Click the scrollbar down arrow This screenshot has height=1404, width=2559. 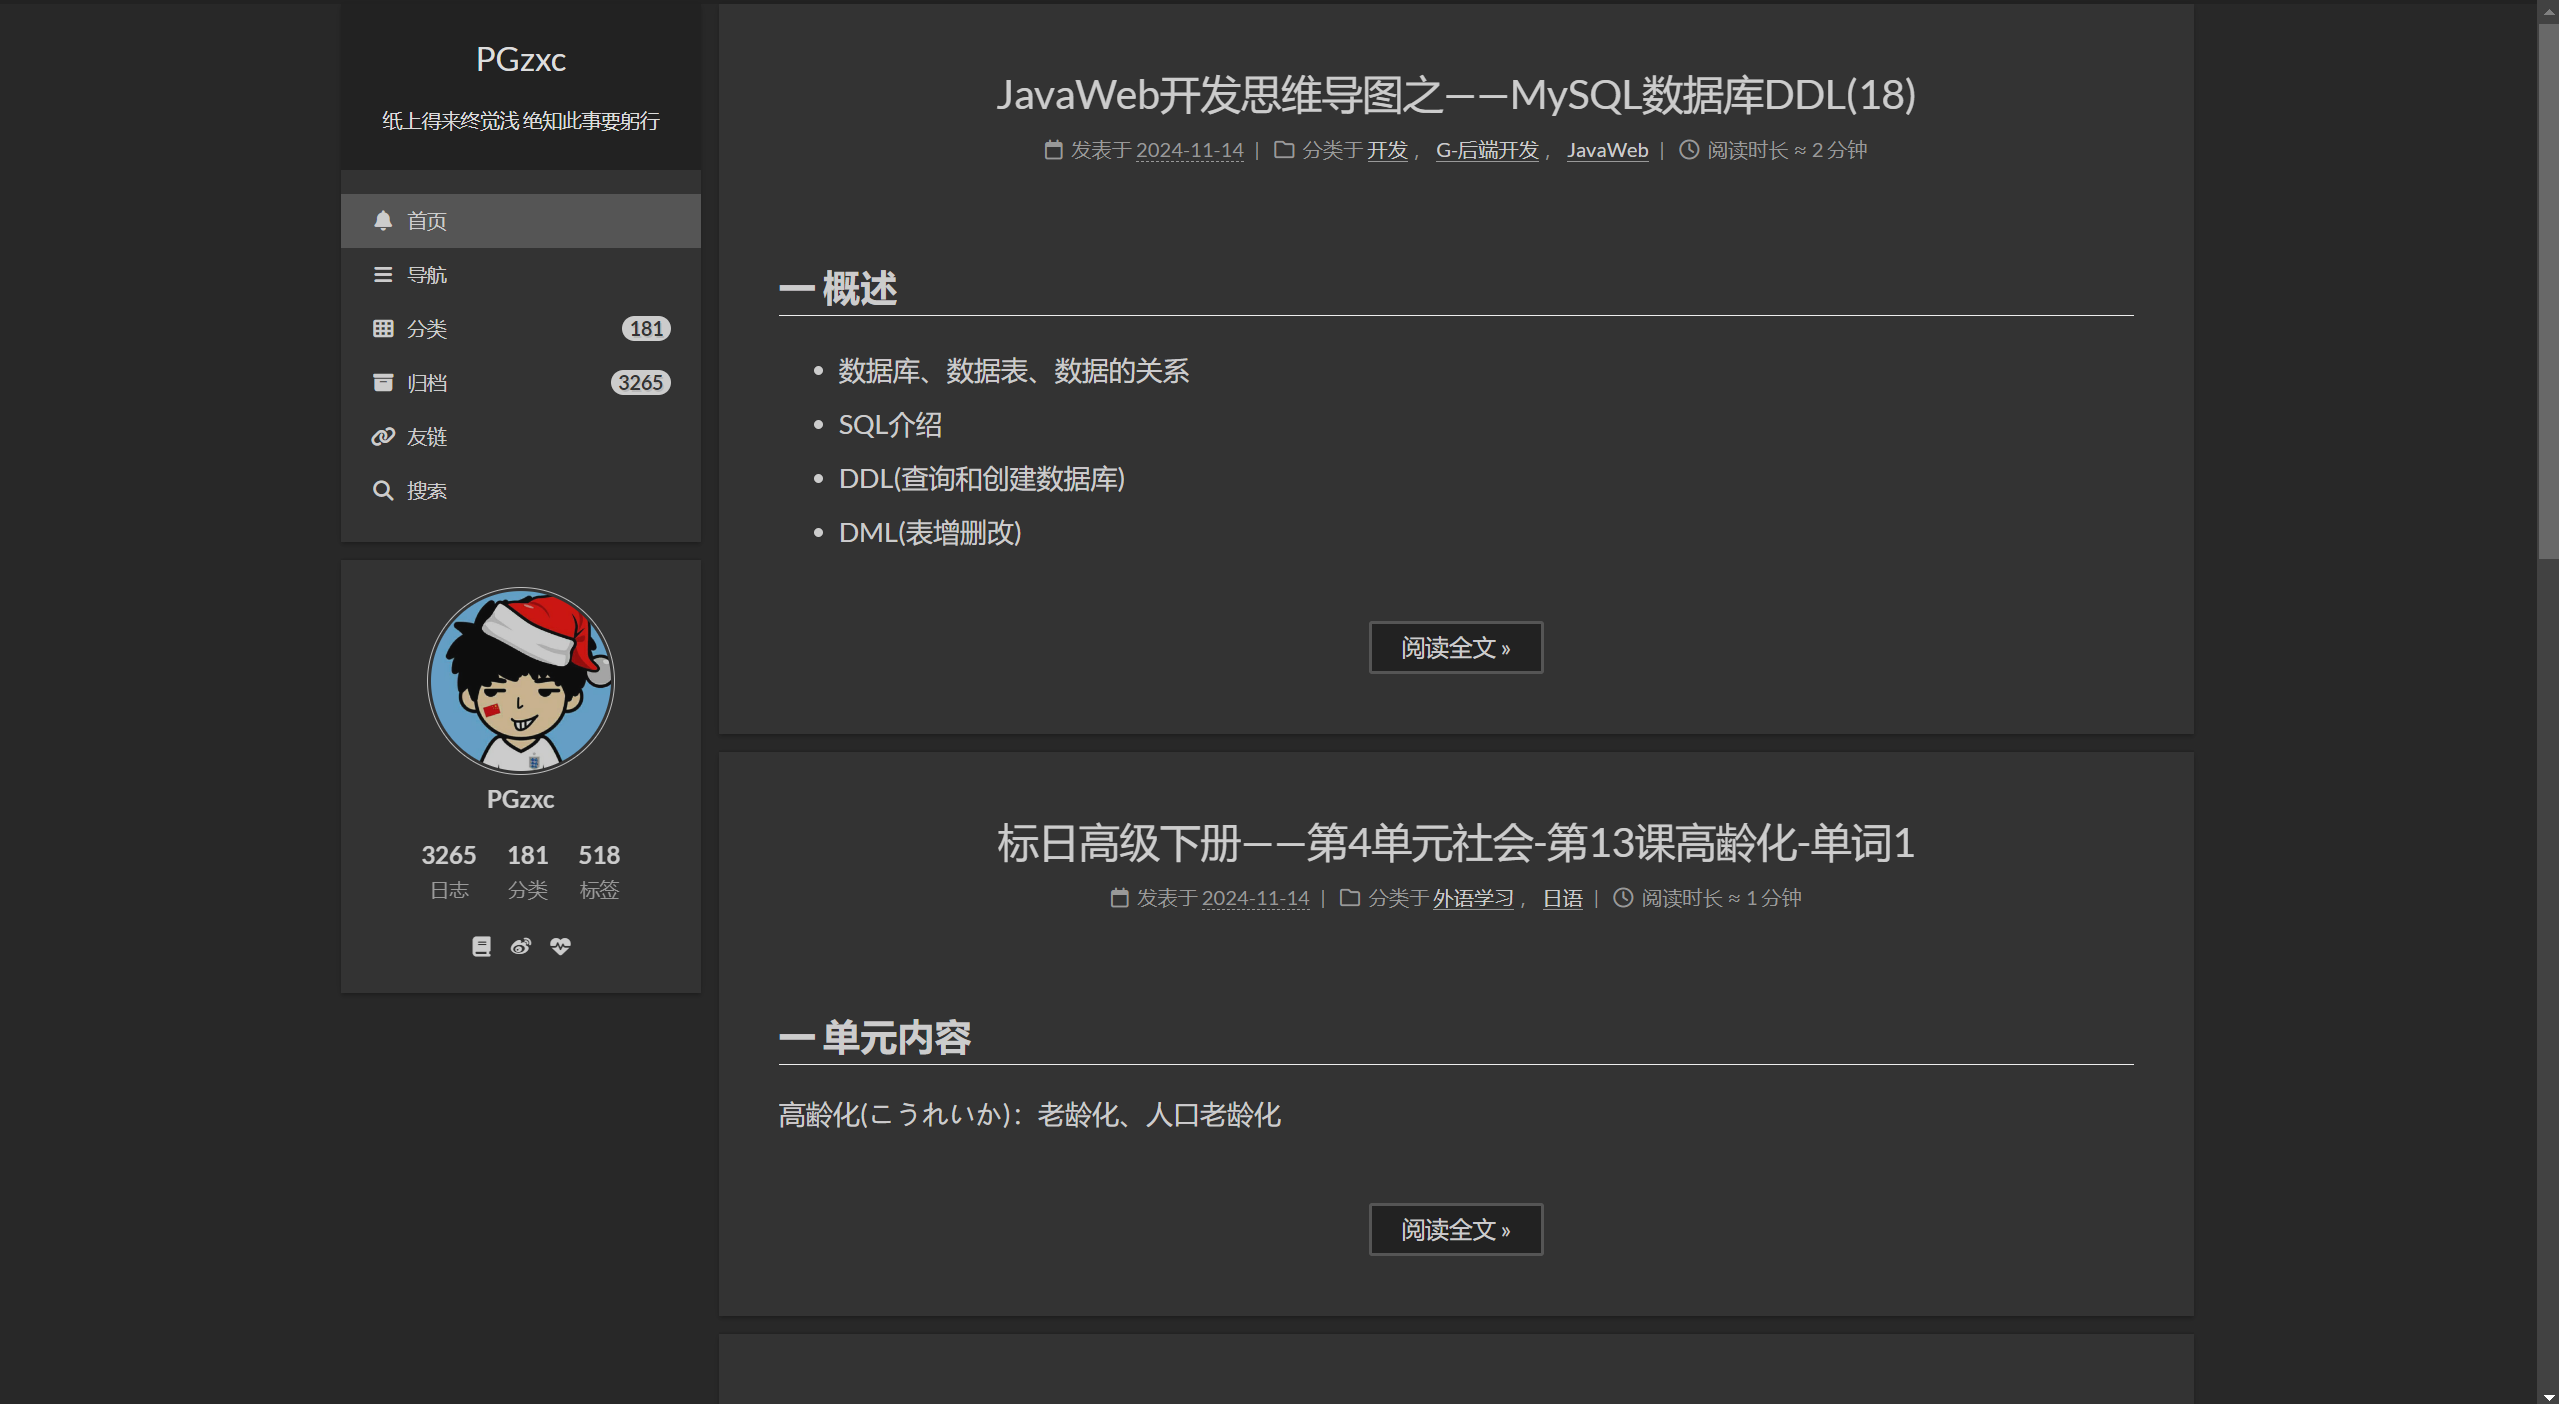(x=2547, y=1396)
